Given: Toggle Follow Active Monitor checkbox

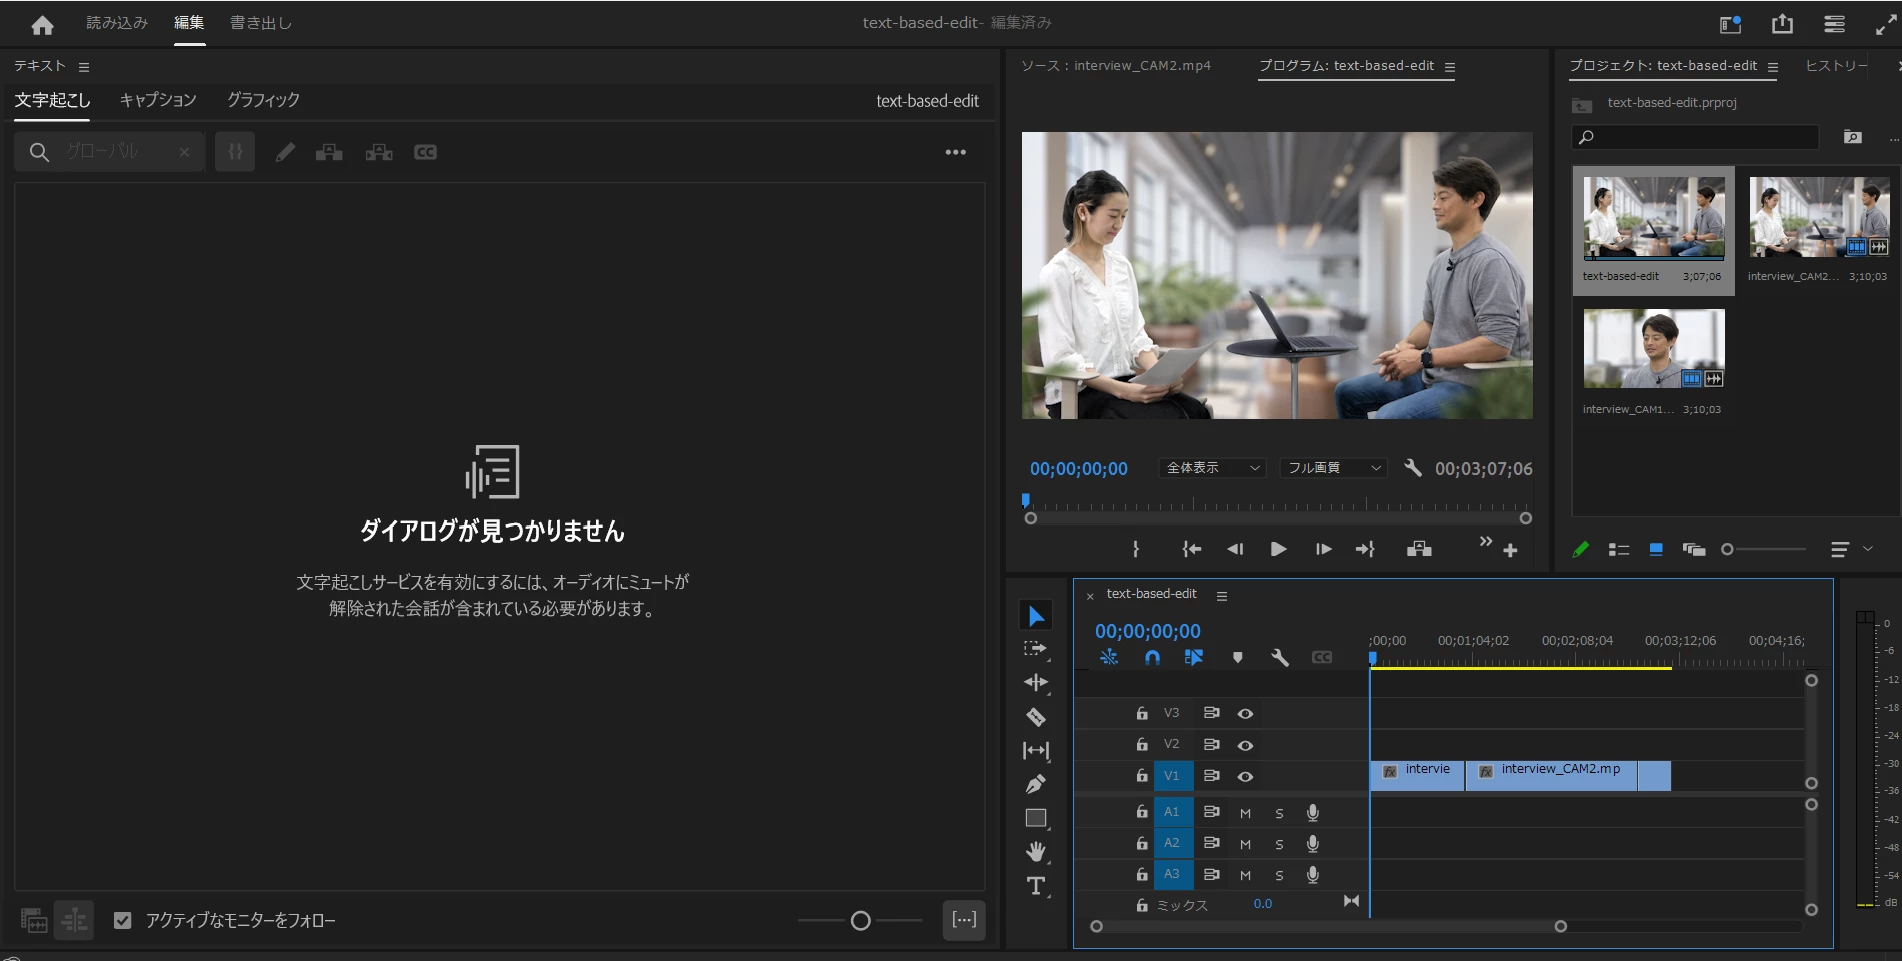Looking at the screenshot, I should [x=122, y=920].
